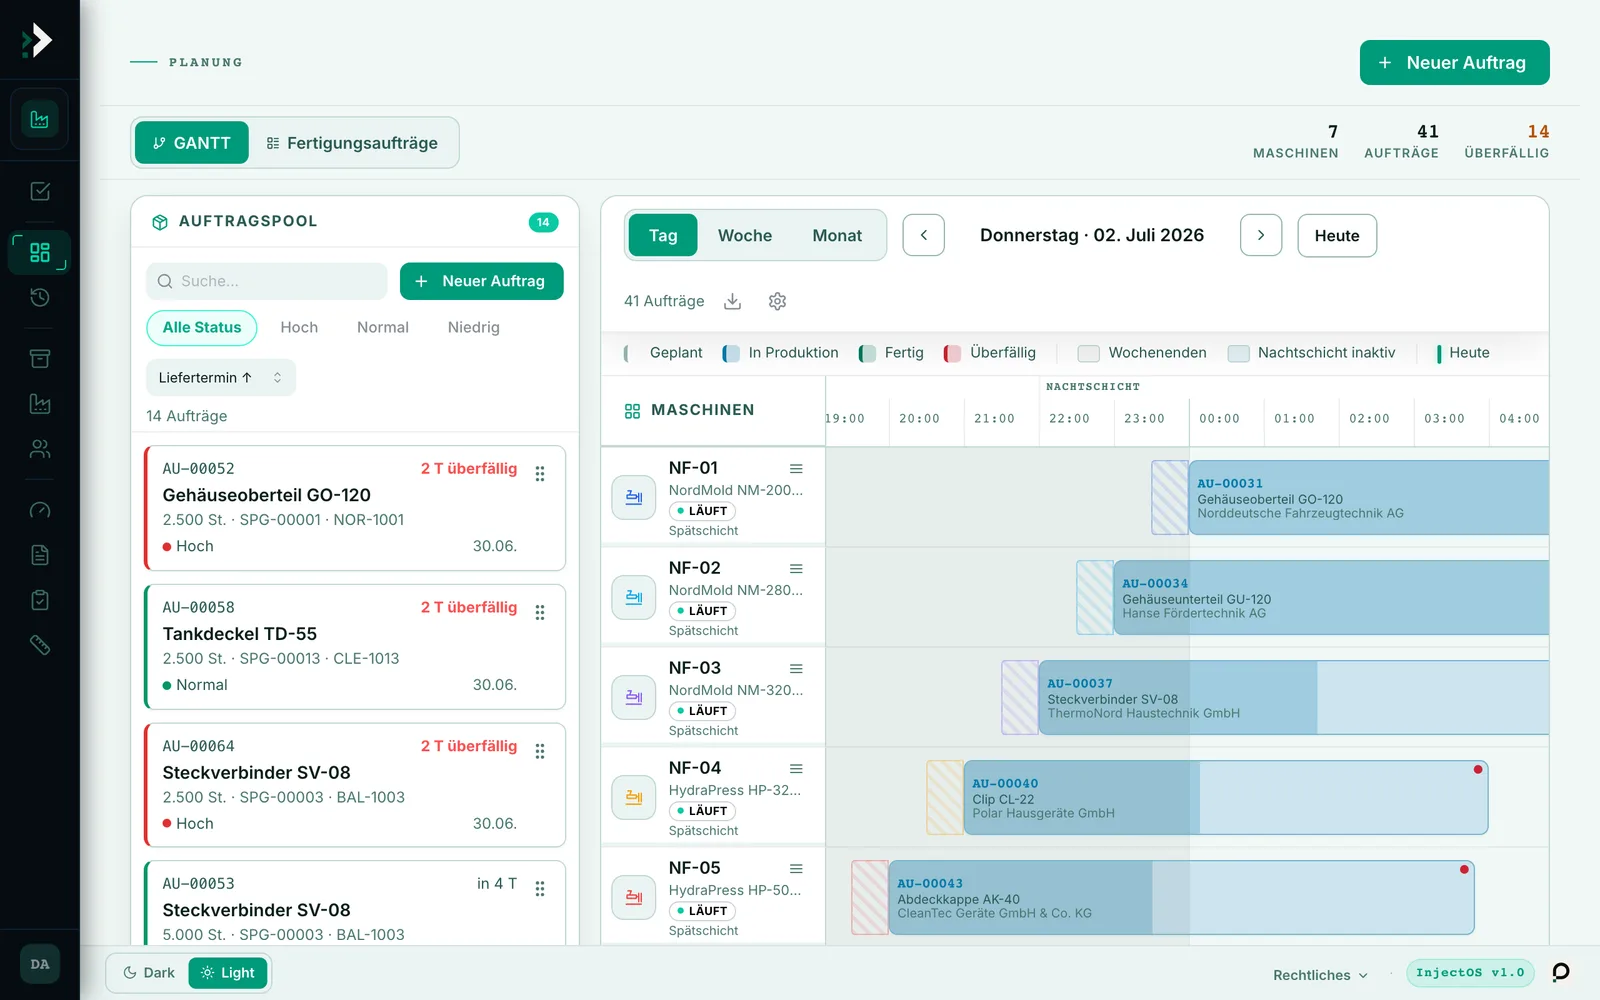Open the chat bubble icon in footer
The height and width of the screenshot is (1000, 1600).
1561,972
